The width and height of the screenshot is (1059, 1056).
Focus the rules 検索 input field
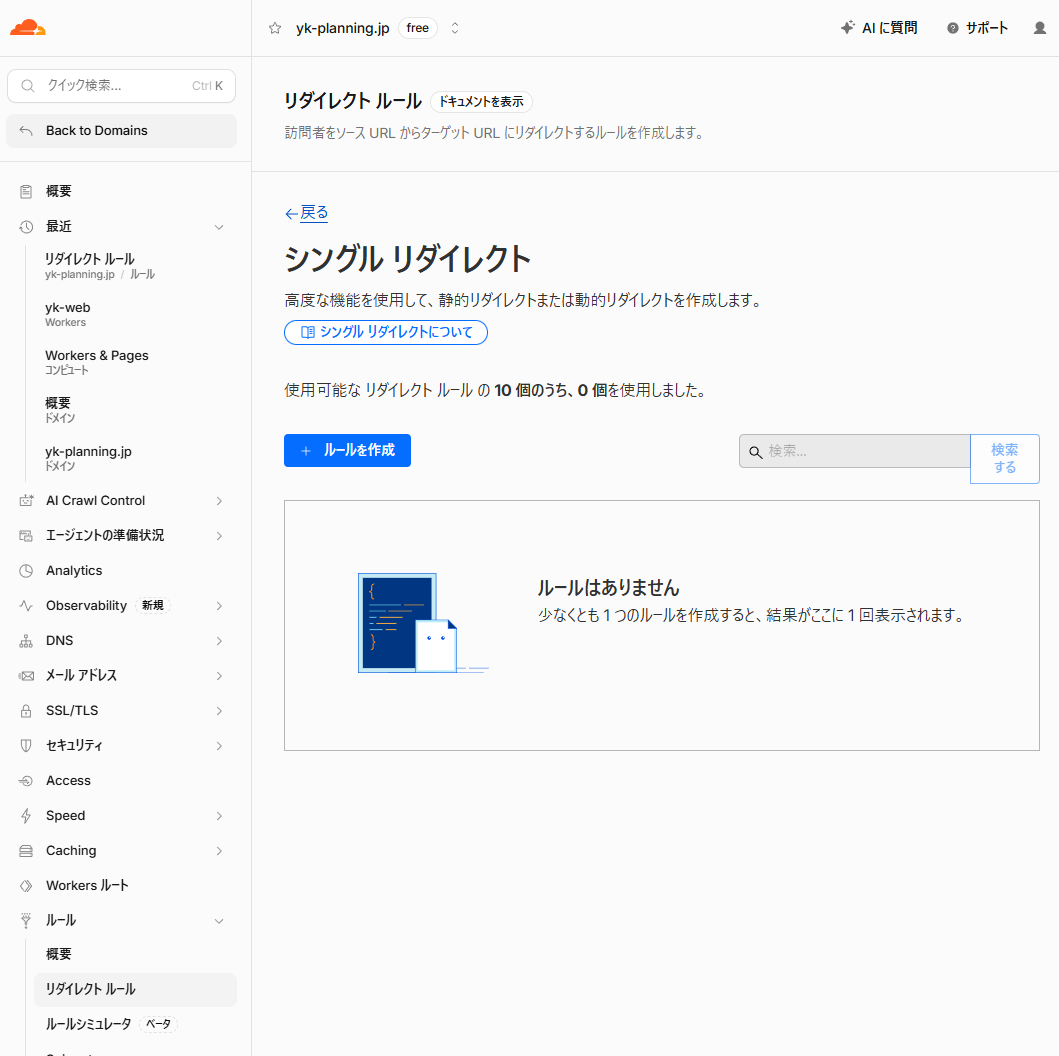(855, 452)
